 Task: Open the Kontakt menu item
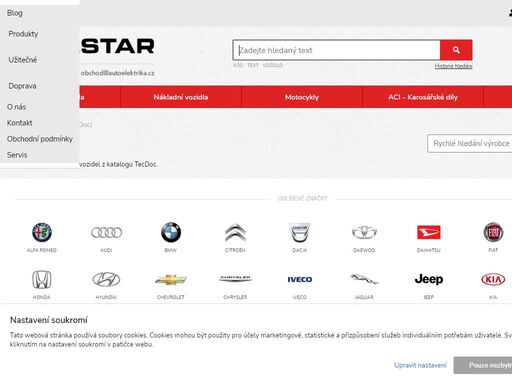coord(20,123)
